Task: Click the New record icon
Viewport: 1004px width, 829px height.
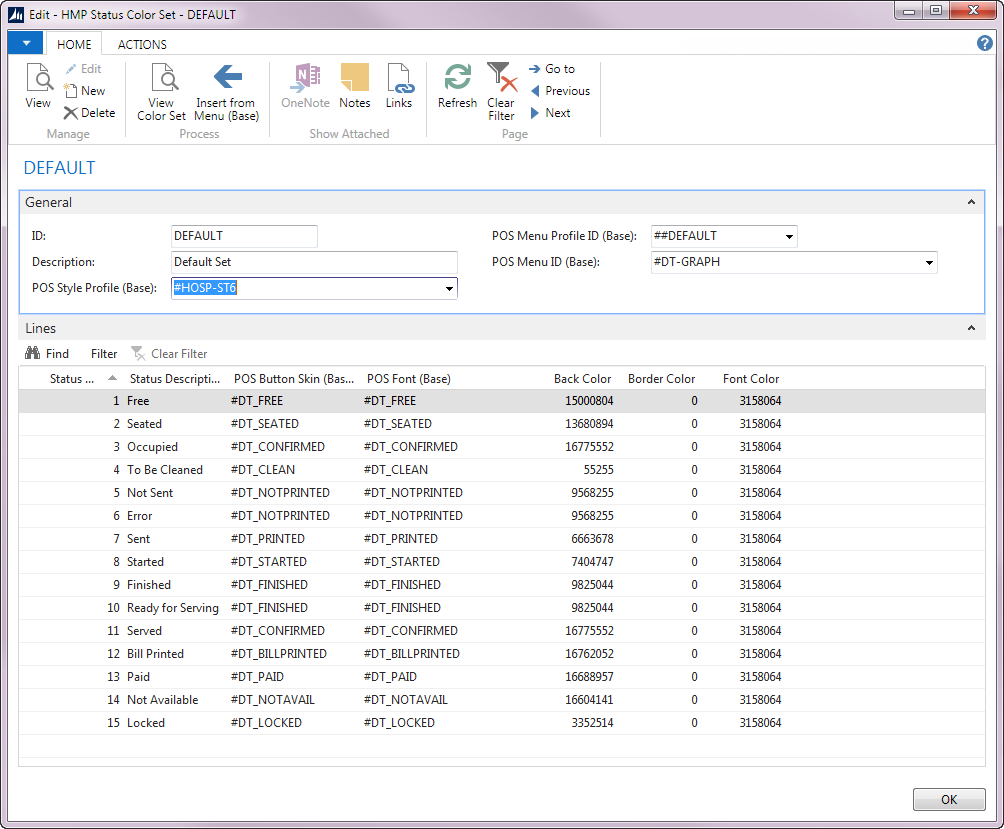Action: 84,91
